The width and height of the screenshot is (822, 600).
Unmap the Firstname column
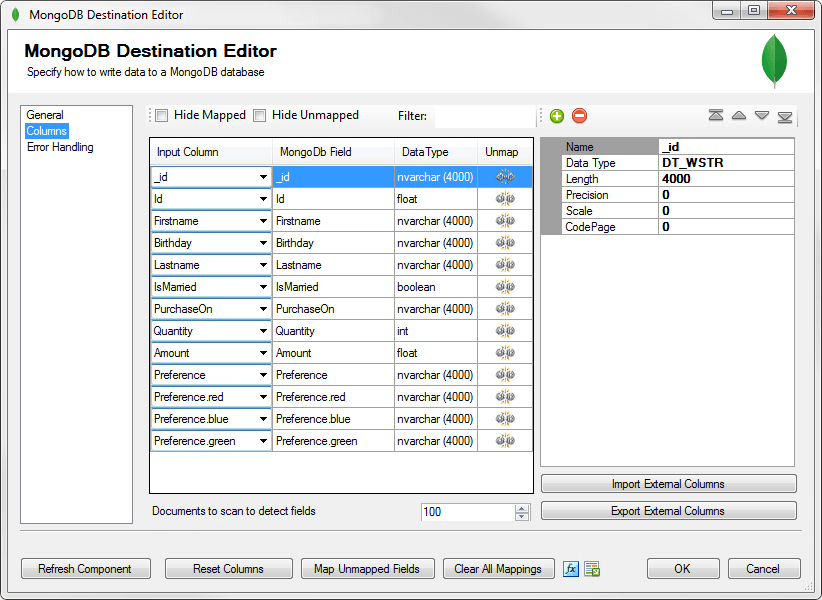(x=505, y=221)
